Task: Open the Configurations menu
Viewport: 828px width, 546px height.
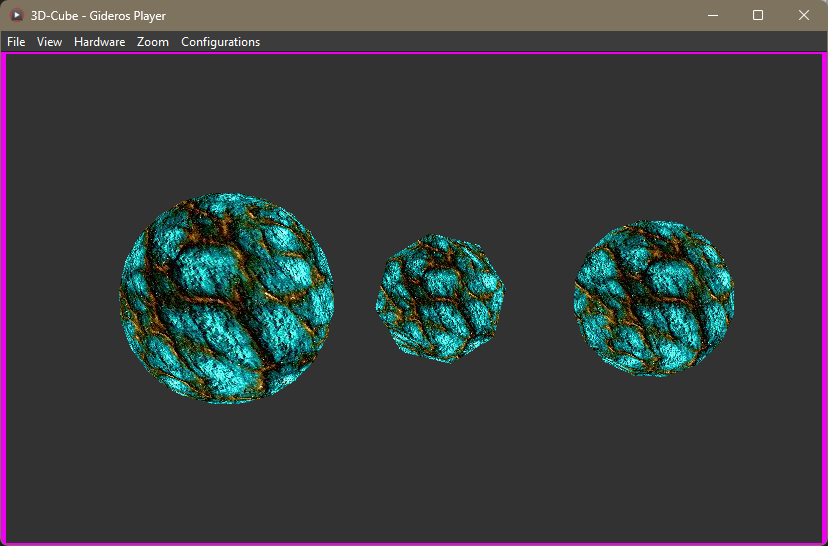Action: [x=220, y=42]
